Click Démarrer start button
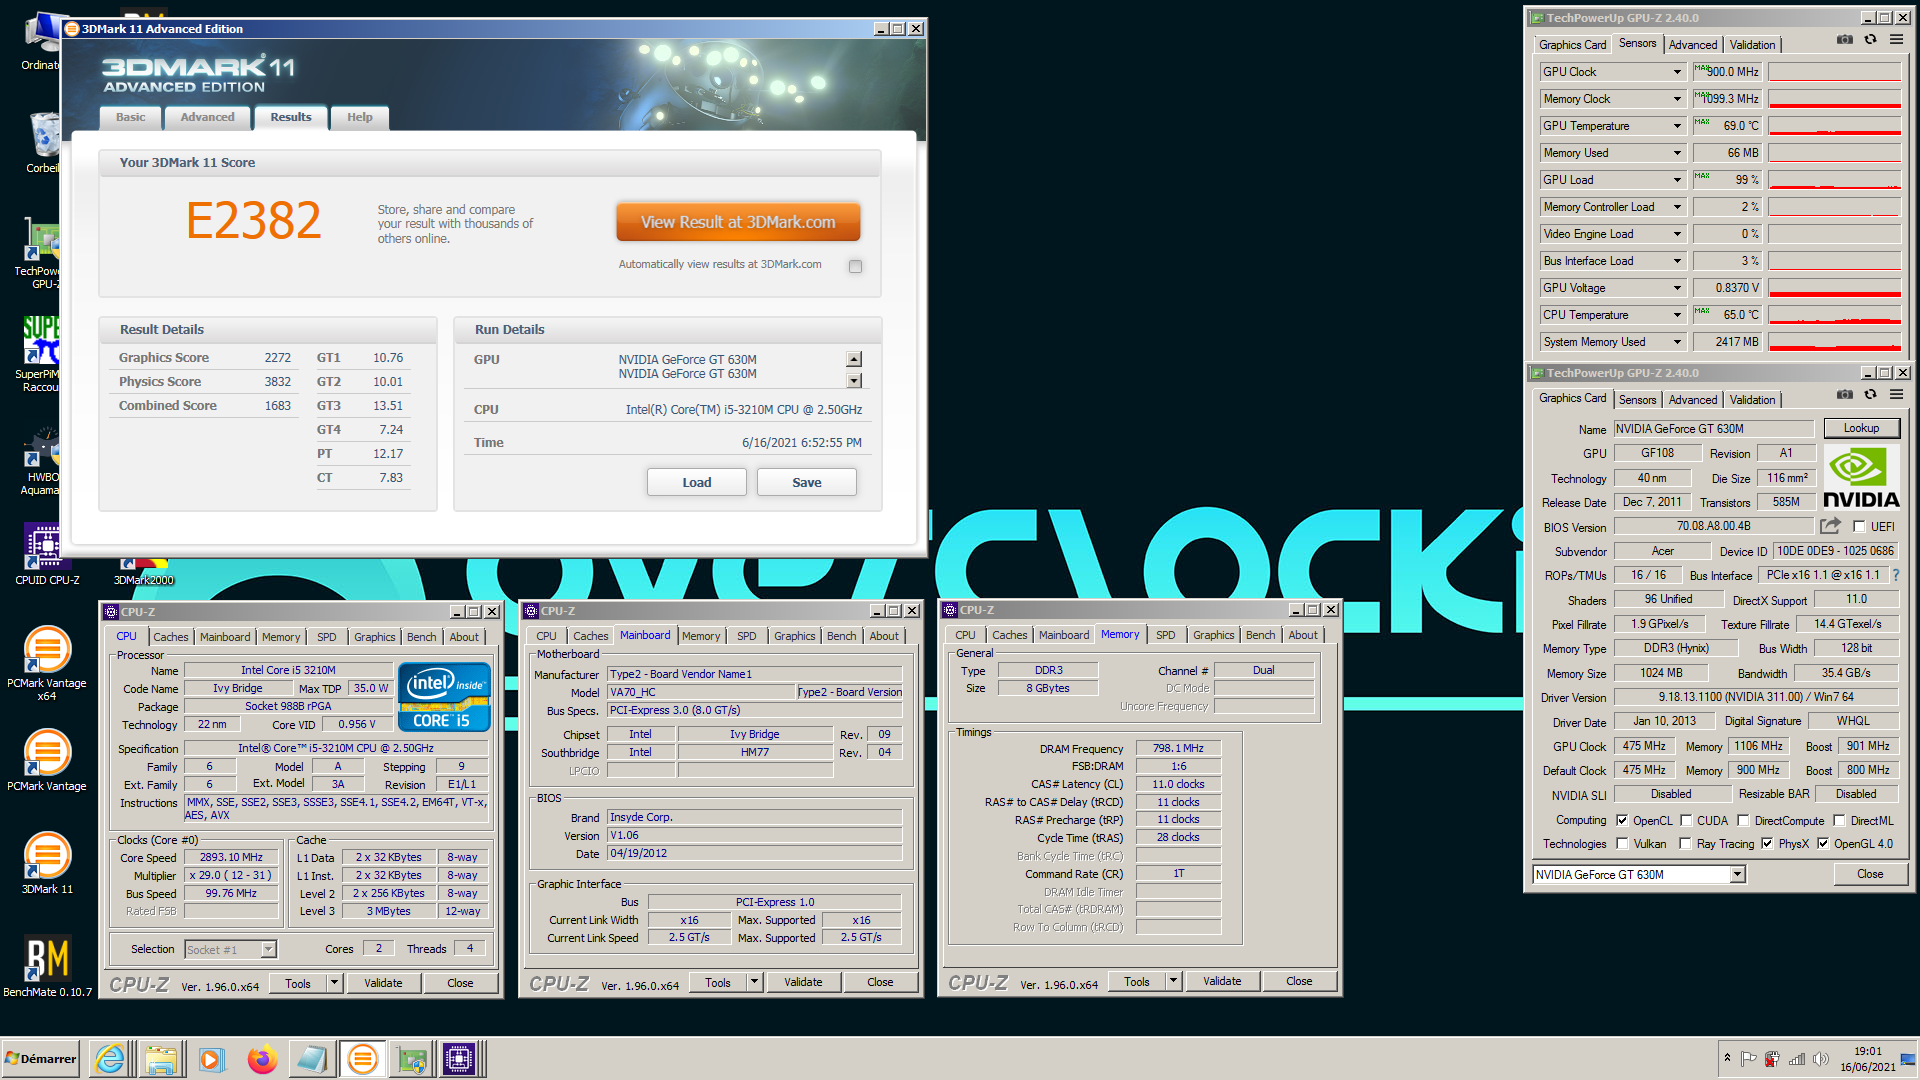Screen dimensions: 1920x1080 pyautogui.click(x=41, y=1059)
